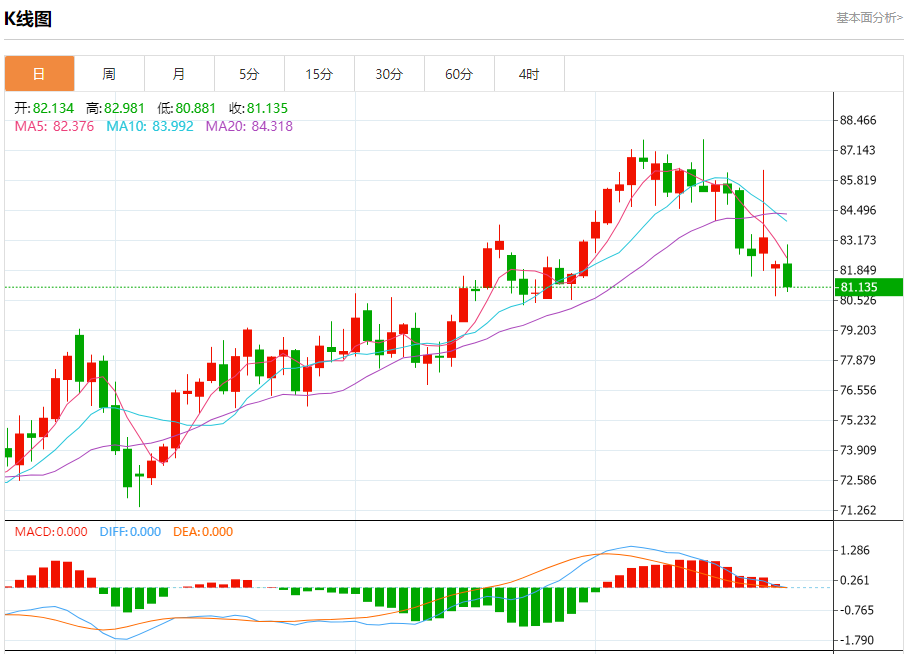
Task: Click the 88.466 price axis label
Action: tap(857, 120)
